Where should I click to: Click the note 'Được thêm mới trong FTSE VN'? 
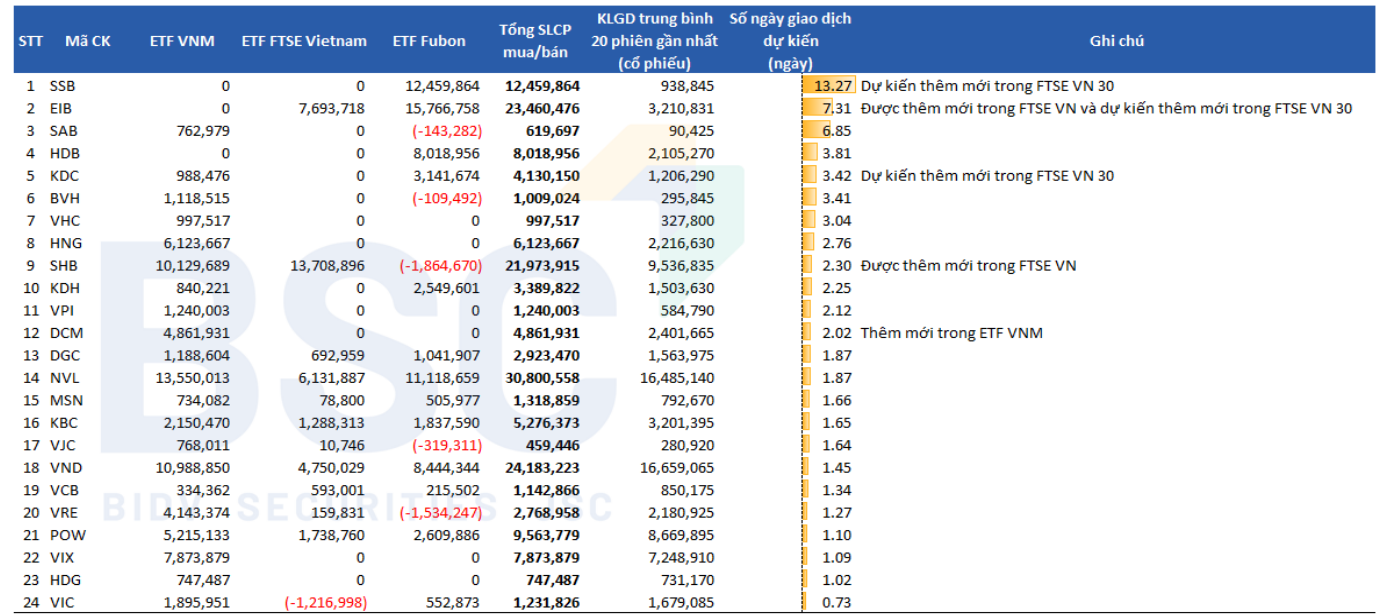pyautogui.click(x=968, y=266)
